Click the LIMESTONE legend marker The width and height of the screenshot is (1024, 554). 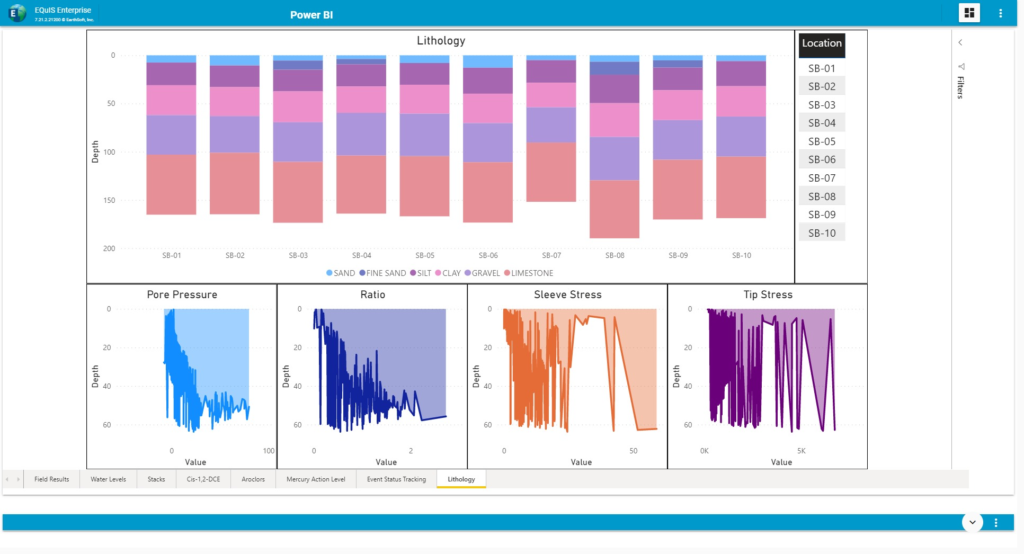[x=507, y=273]
